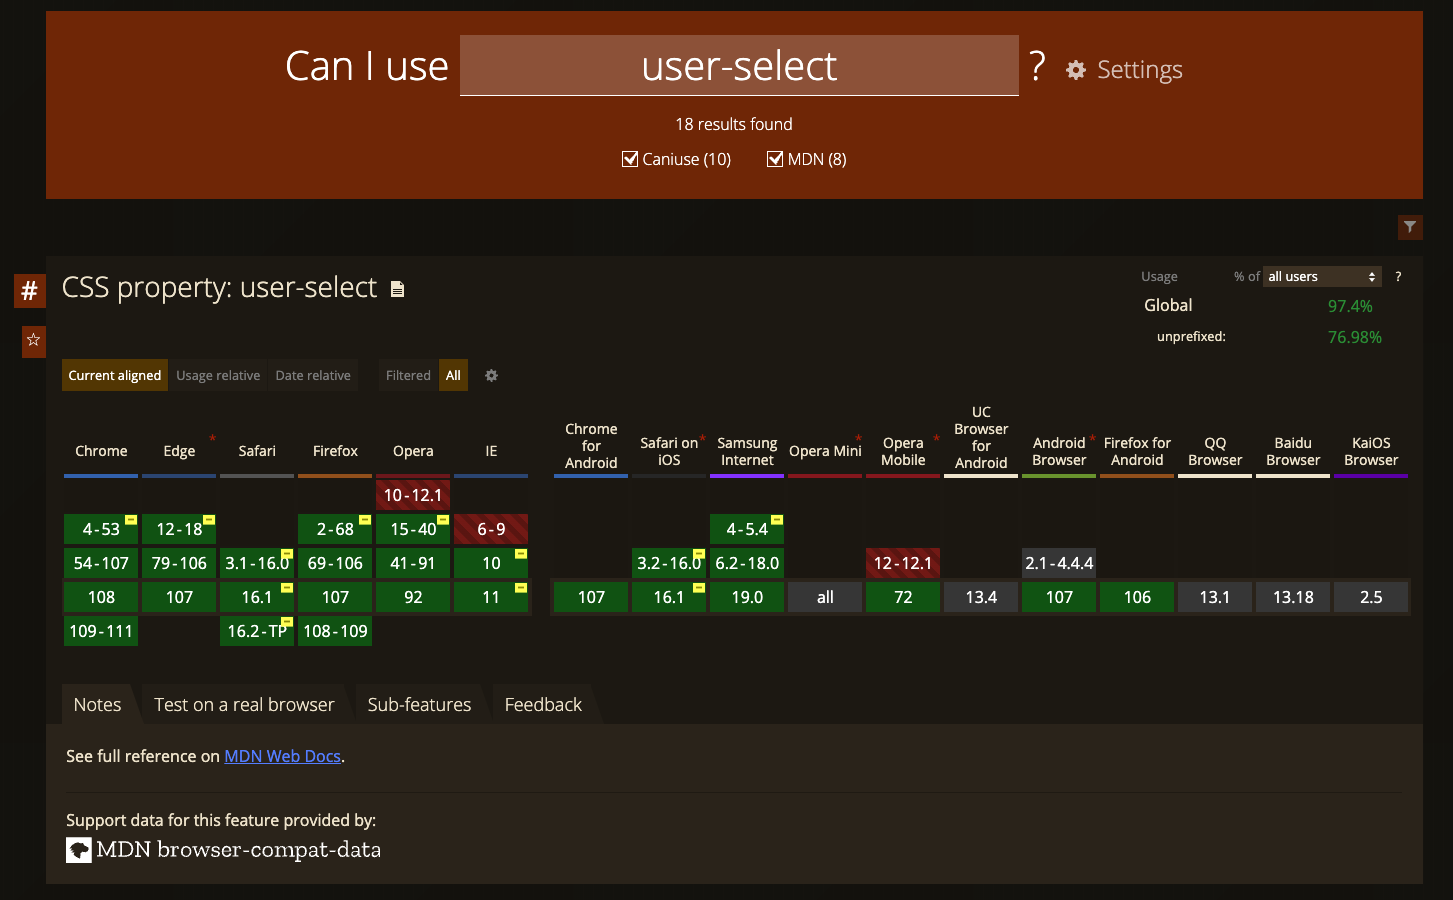
Task: Click the Firefox column header
Action: pos(335,451)
